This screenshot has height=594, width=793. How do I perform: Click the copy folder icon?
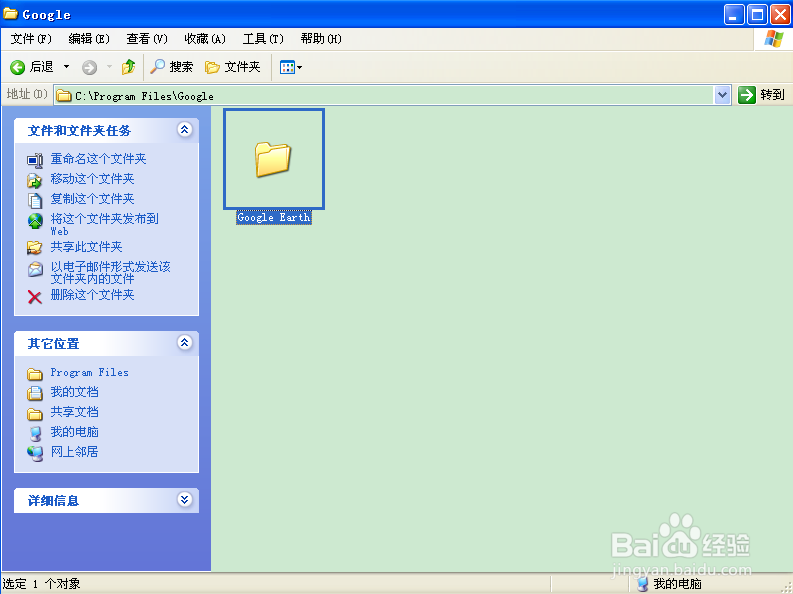35,200
